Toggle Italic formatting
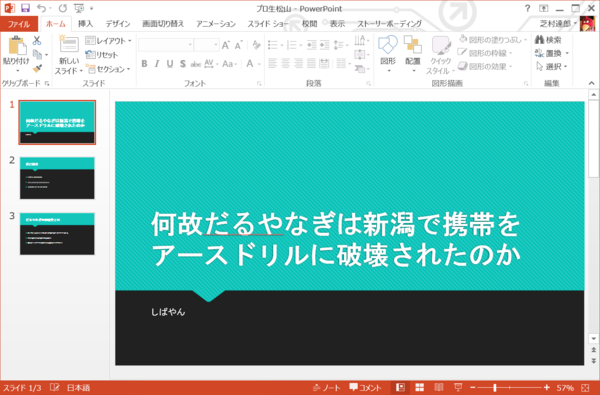The height and width of the screenshot is (395, 600). pyautogui.click(x=157, y=64)
